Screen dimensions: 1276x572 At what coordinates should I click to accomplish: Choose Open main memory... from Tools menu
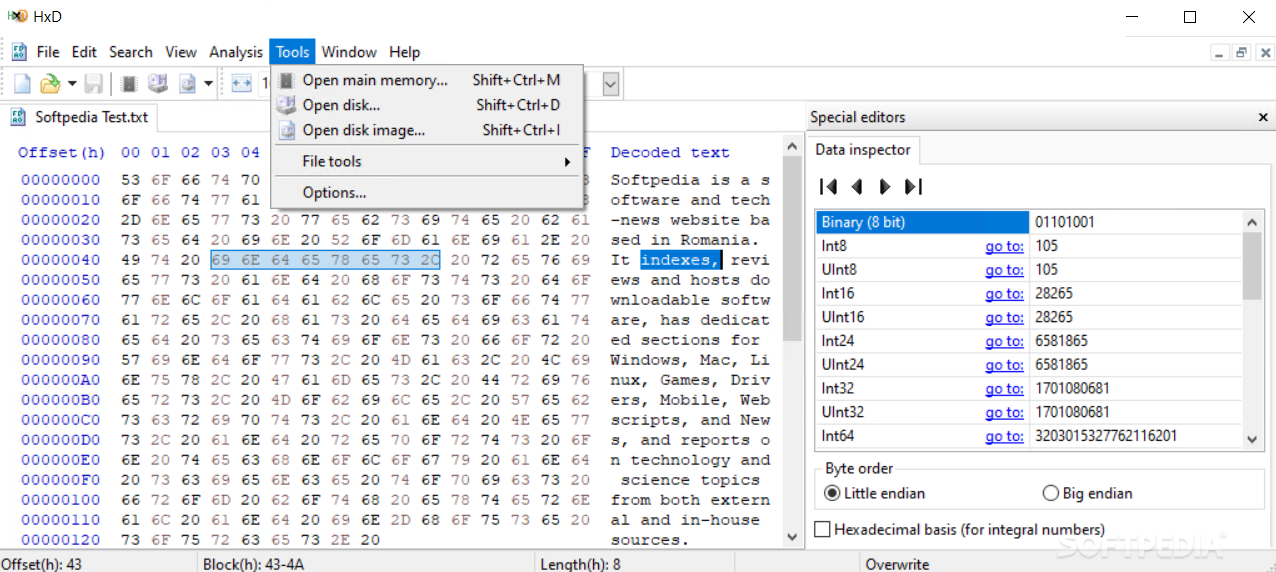pos(427,80)
